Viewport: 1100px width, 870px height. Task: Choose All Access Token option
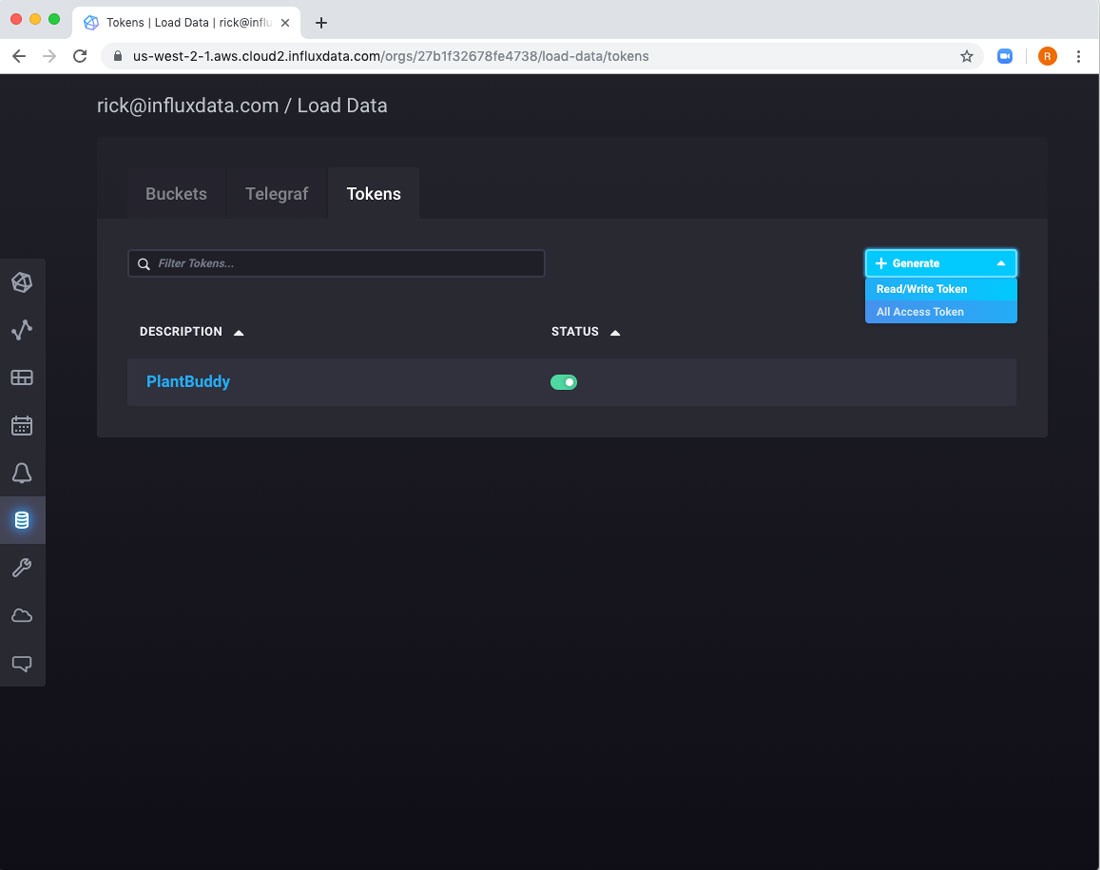(x=920, y=312)
